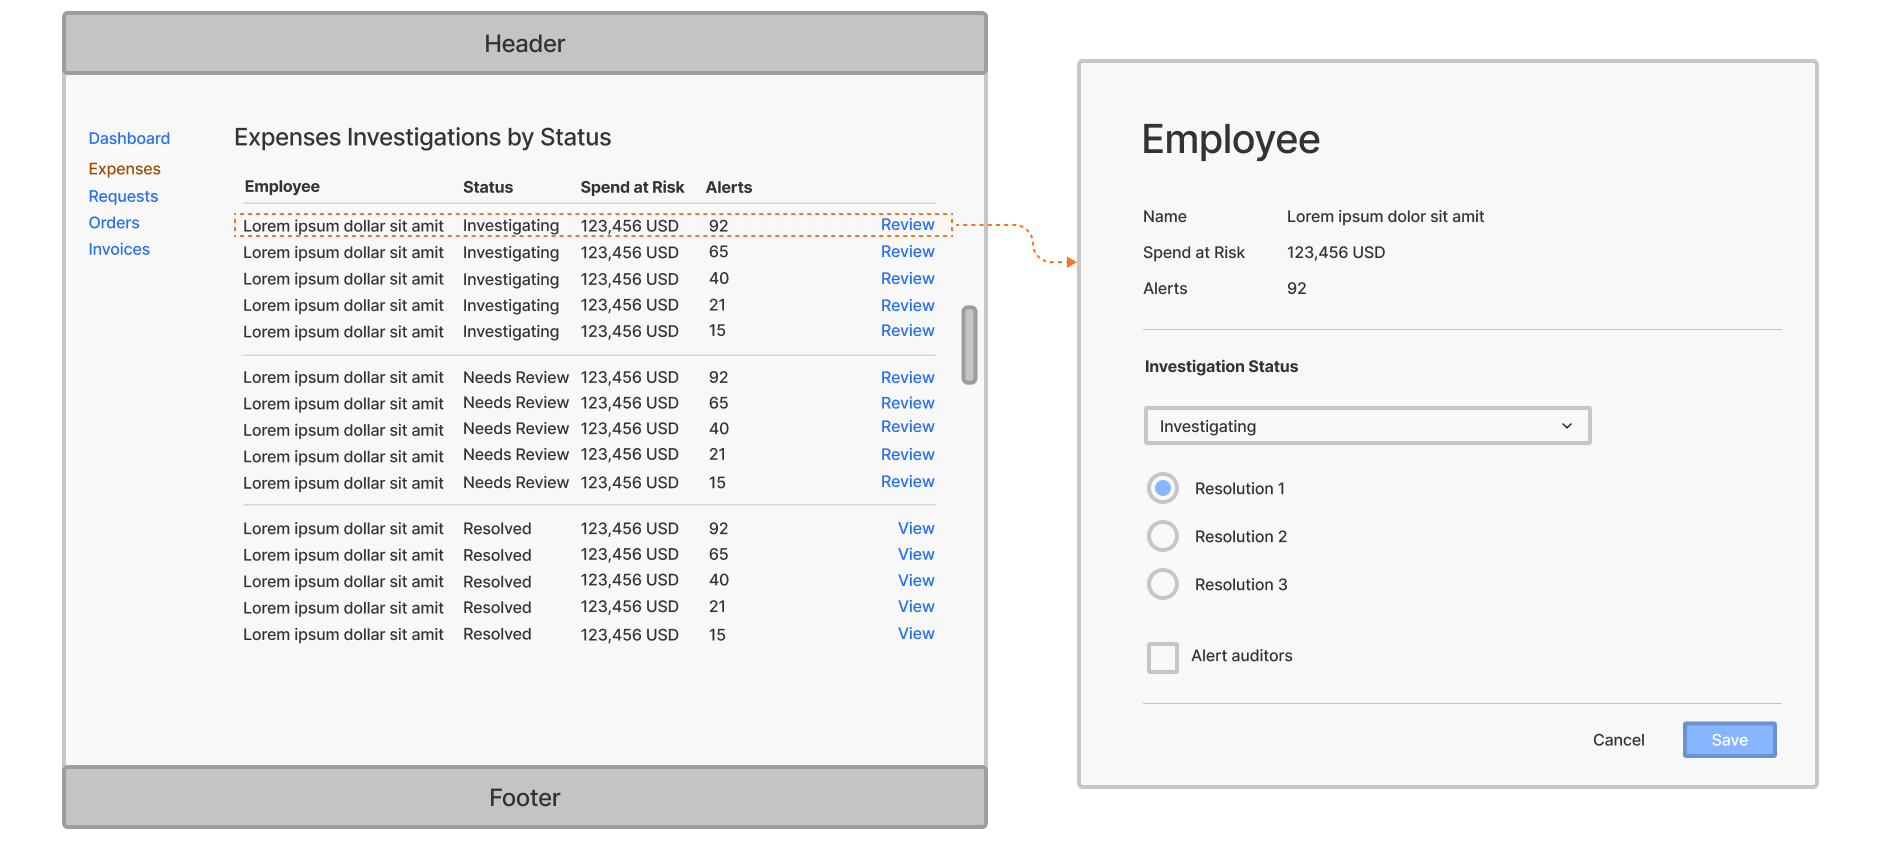Go to Dashboard in the sidebar

pos(129,138)
